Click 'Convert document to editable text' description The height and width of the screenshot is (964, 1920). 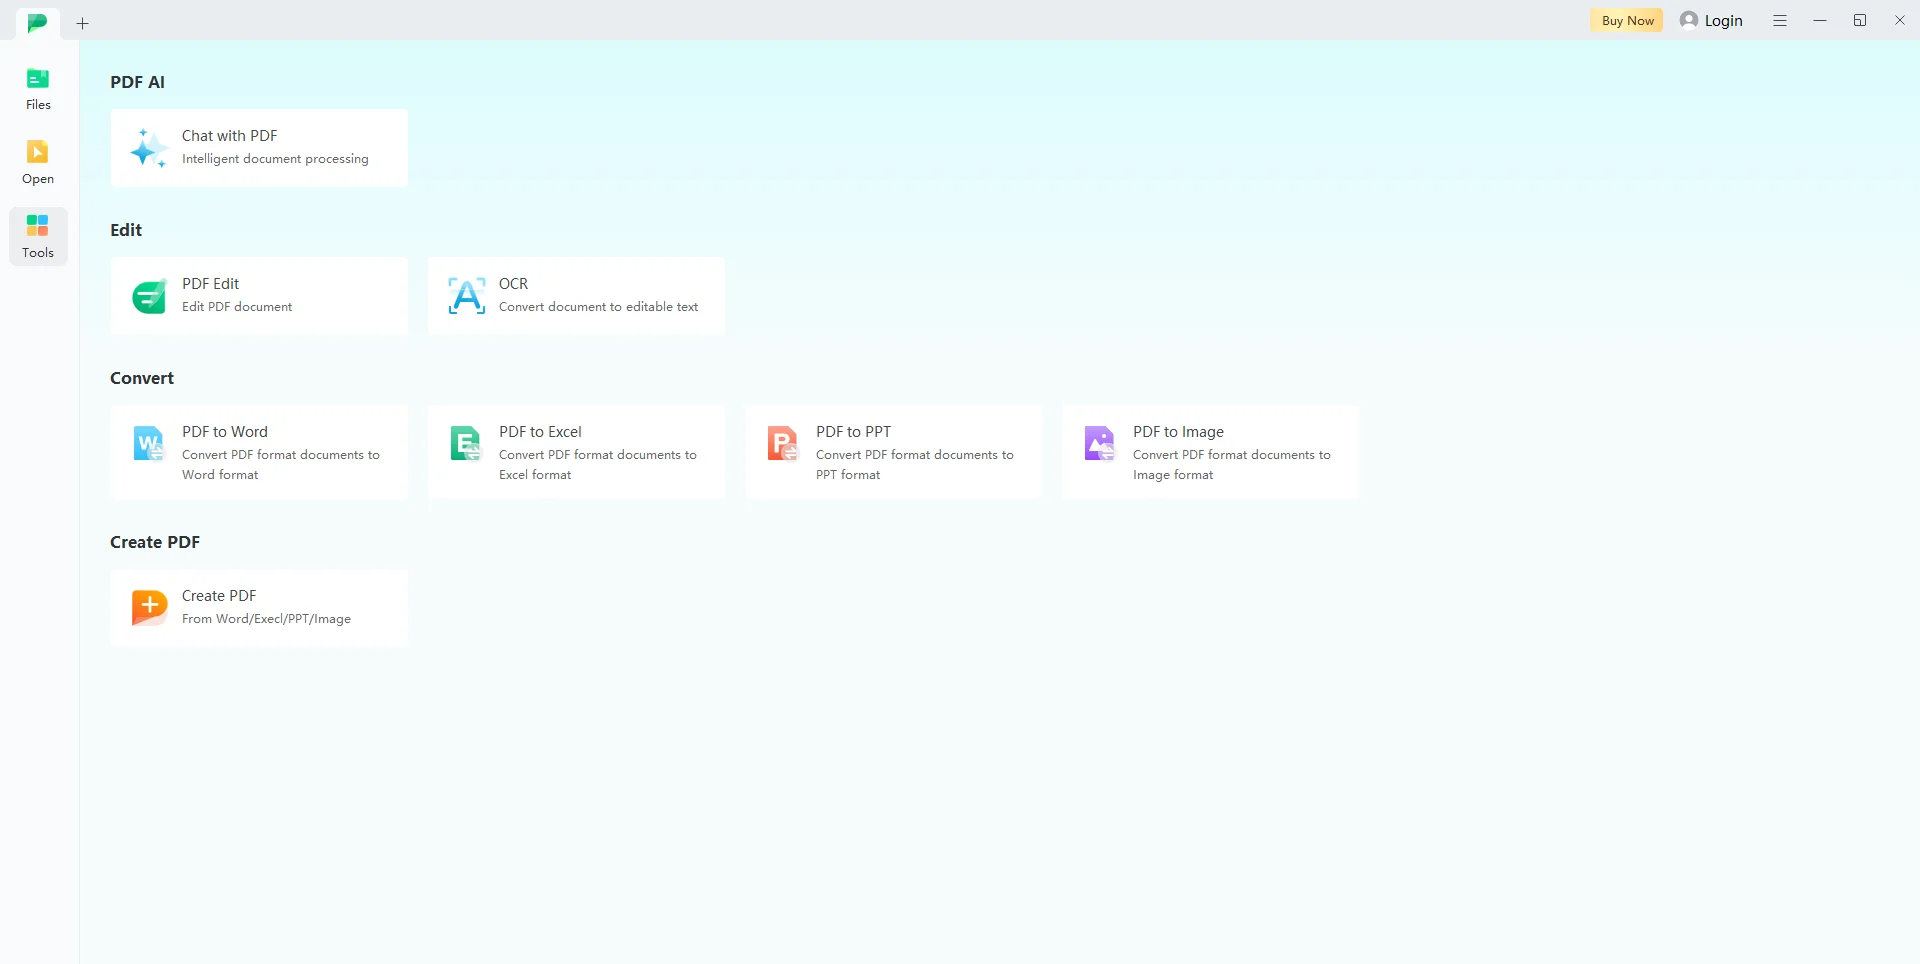598,307
